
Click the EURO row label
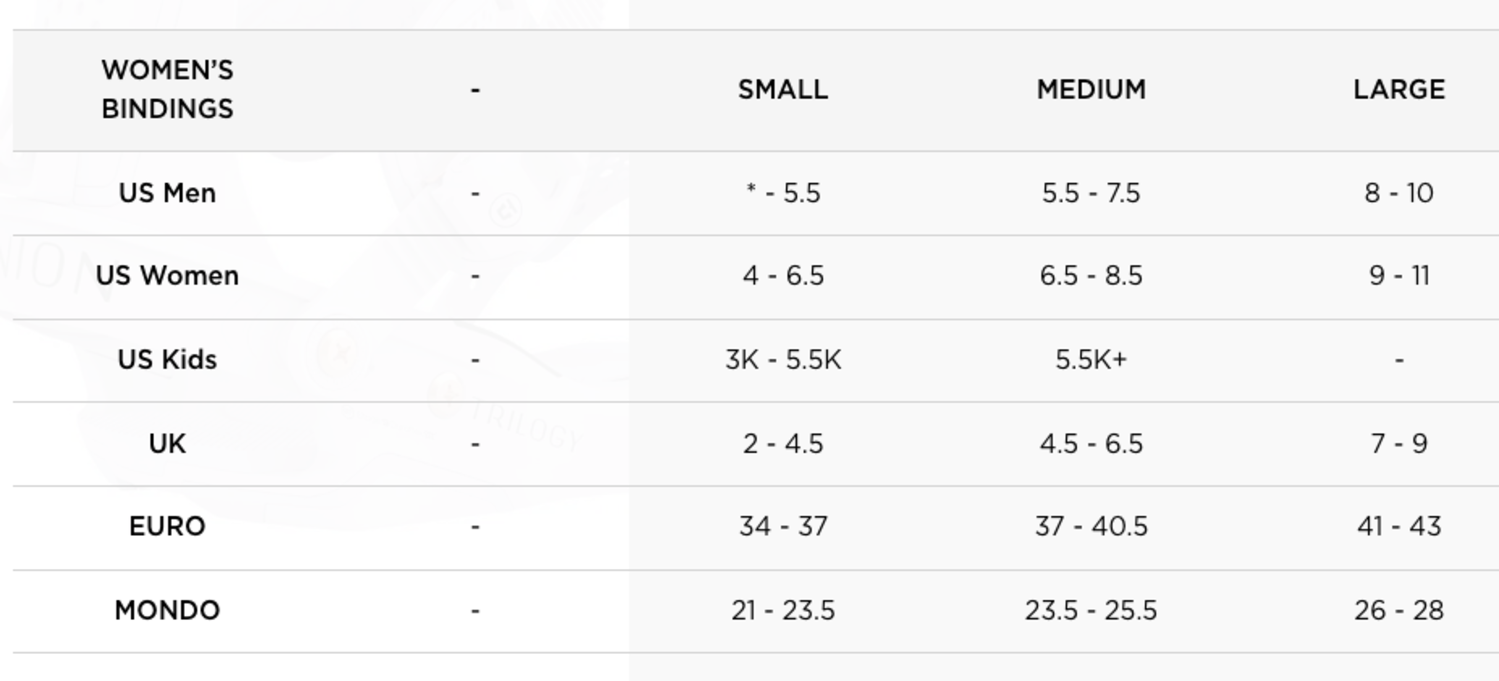click(167, 527)
